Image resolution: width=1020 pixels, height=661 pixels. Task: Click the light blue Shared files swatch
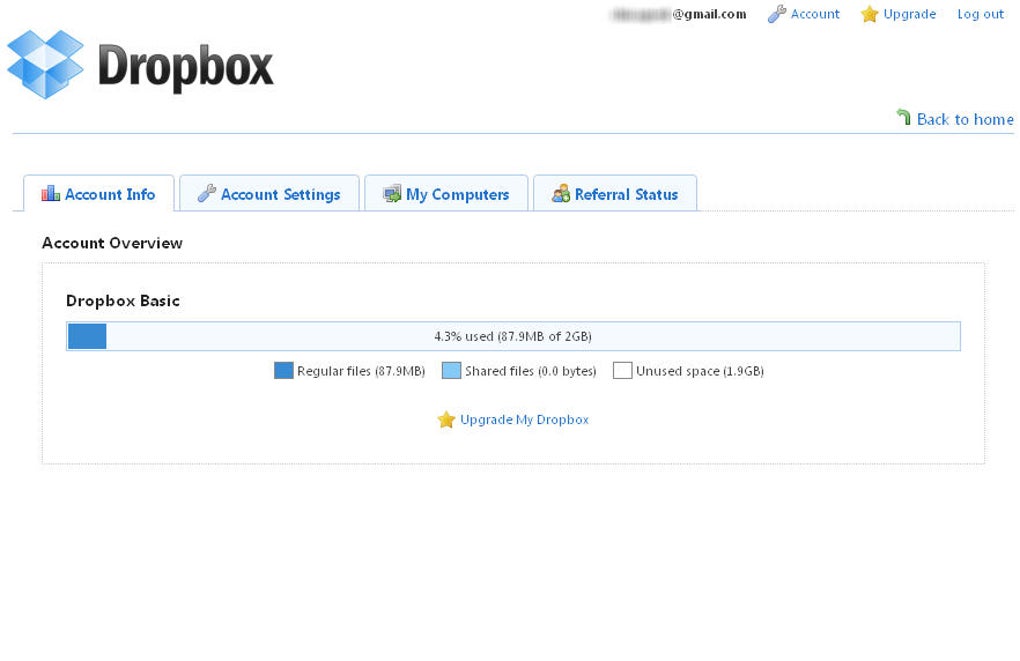451,371
